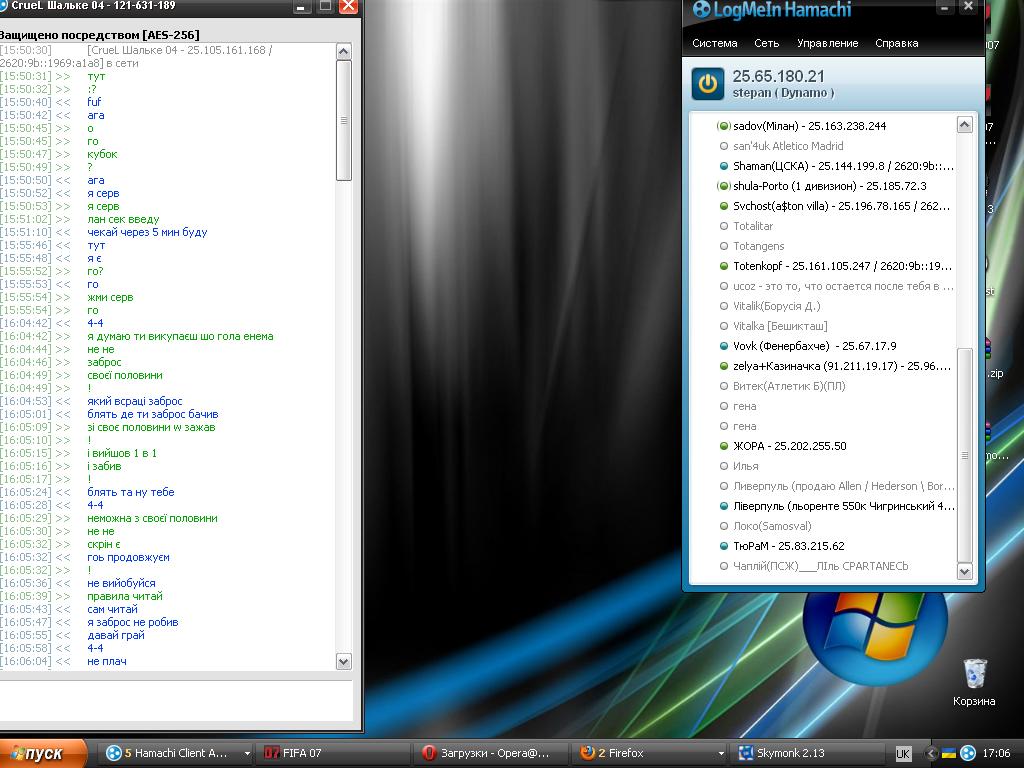Click the Hamachi peer list scroll up arrow
Screen dimensions: 1024x768
965,125
